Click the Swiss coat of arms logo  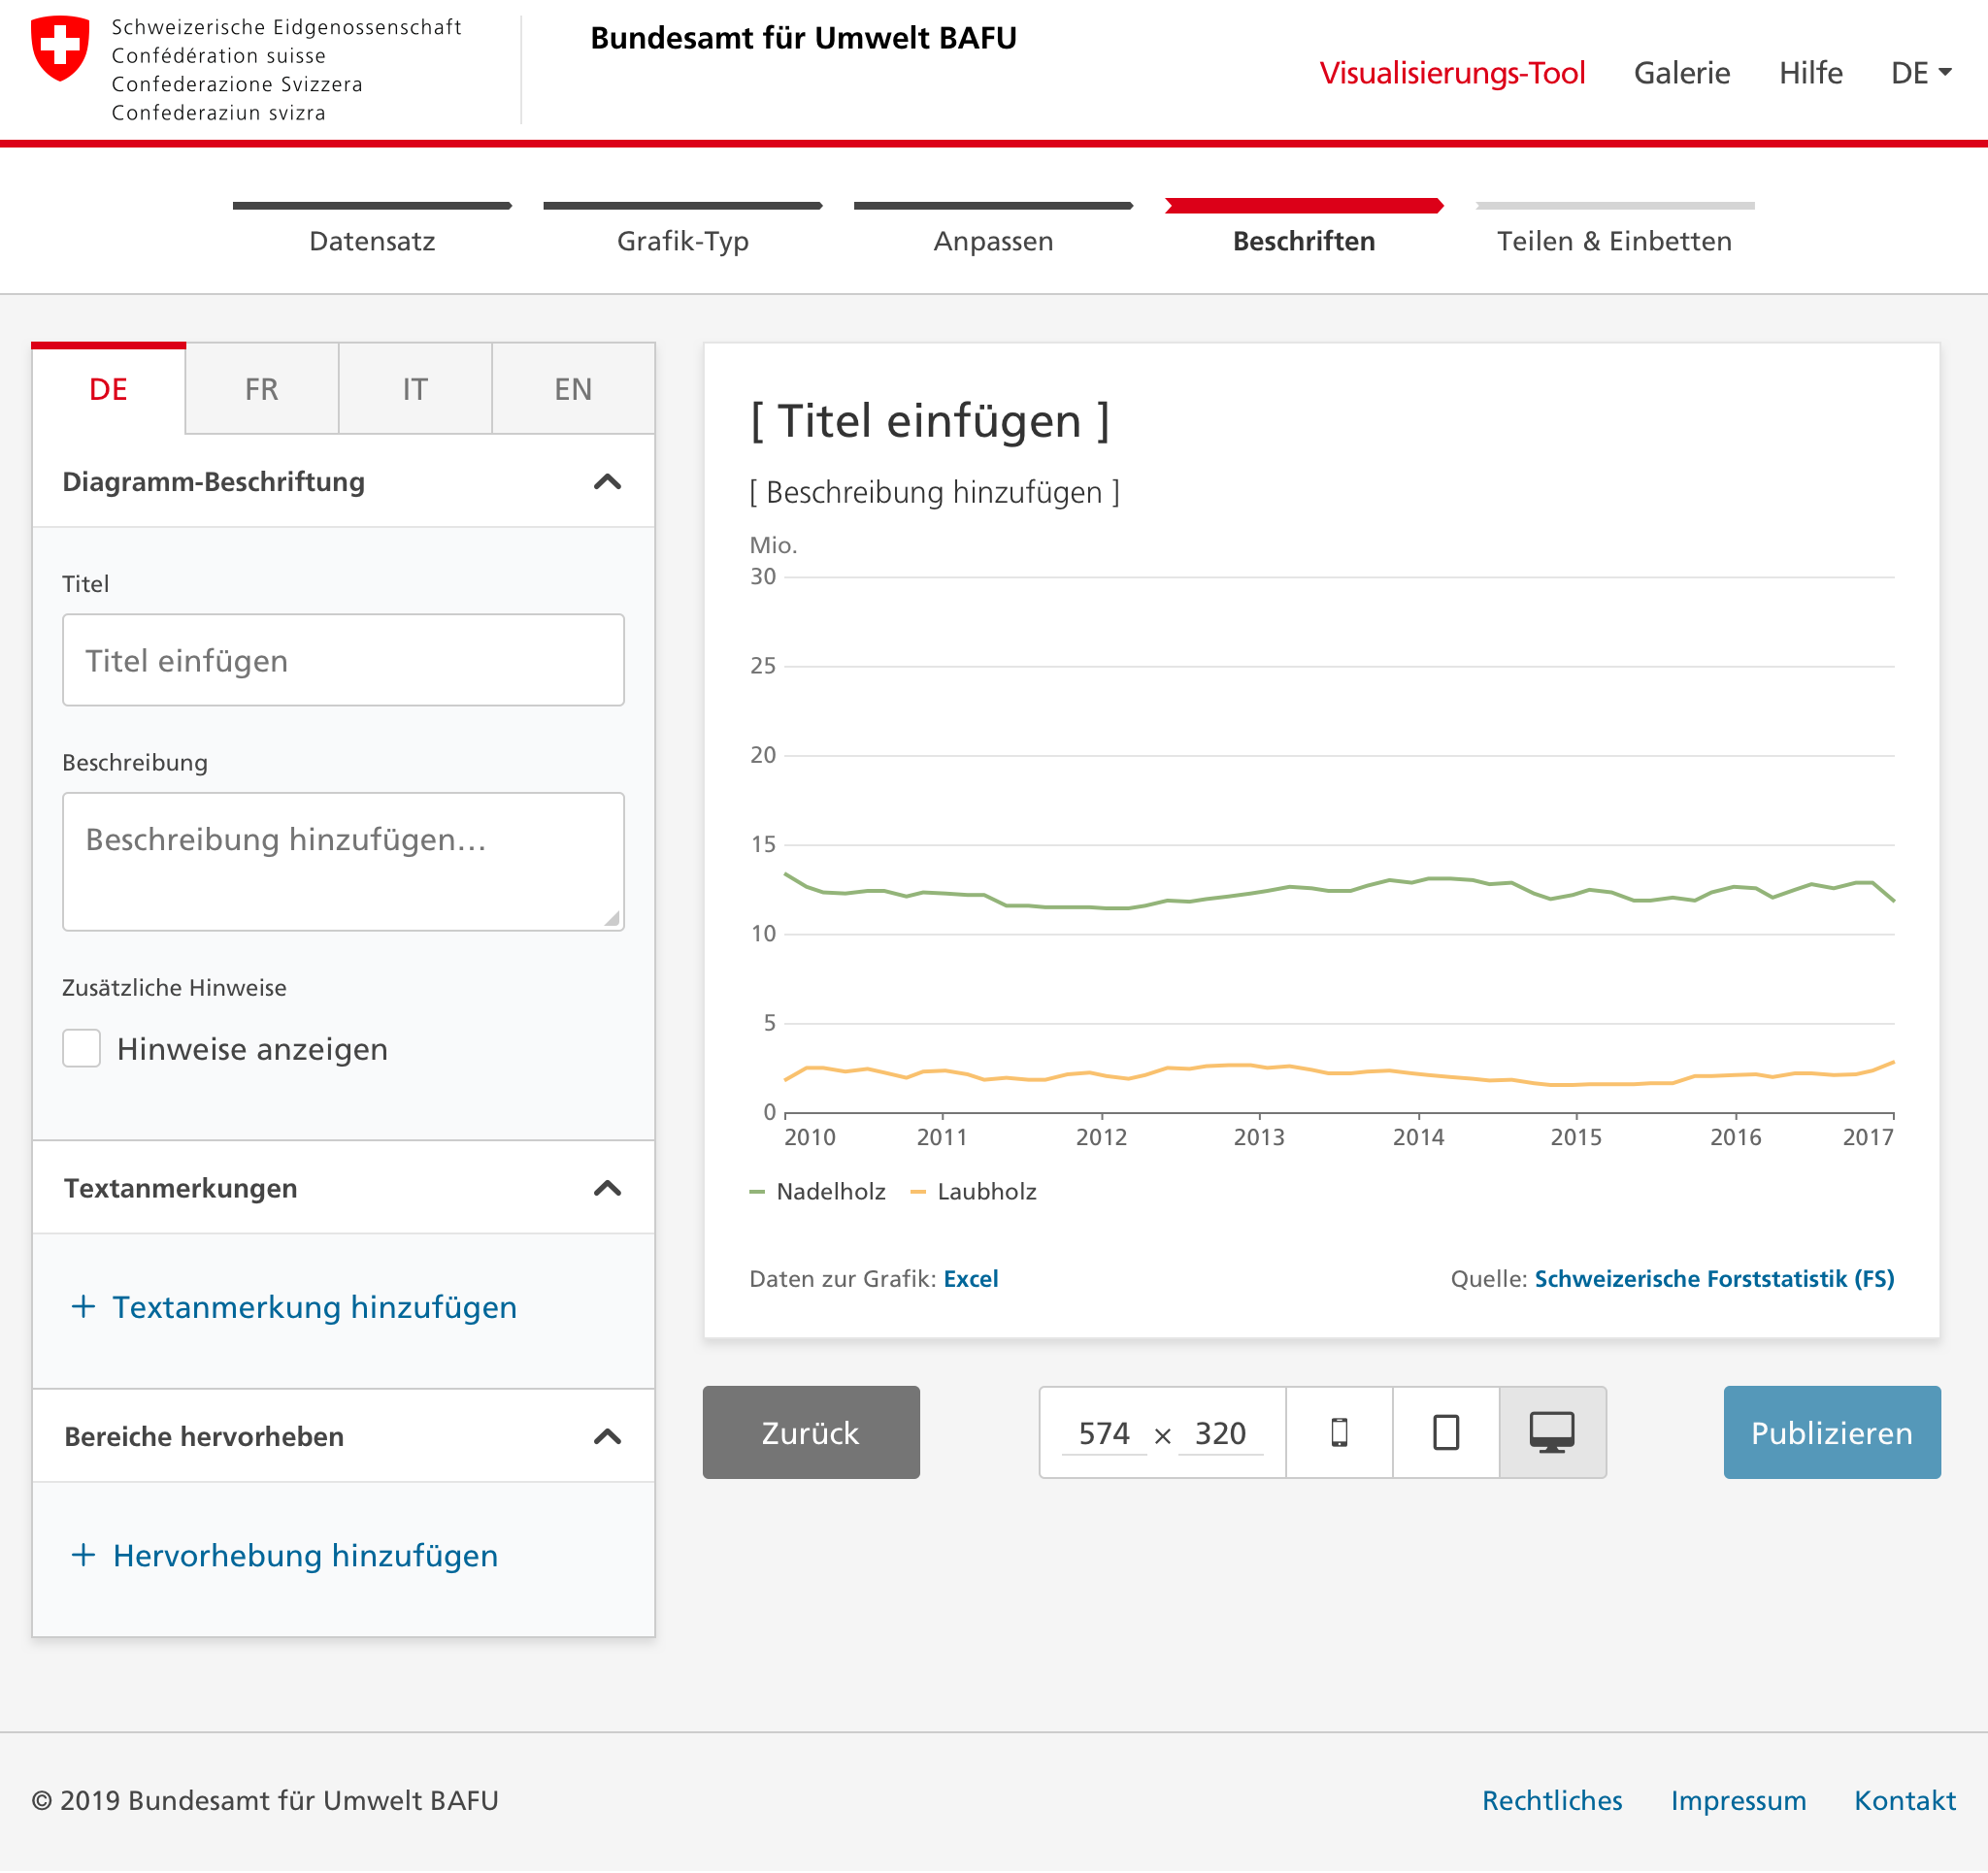(60, 48)
